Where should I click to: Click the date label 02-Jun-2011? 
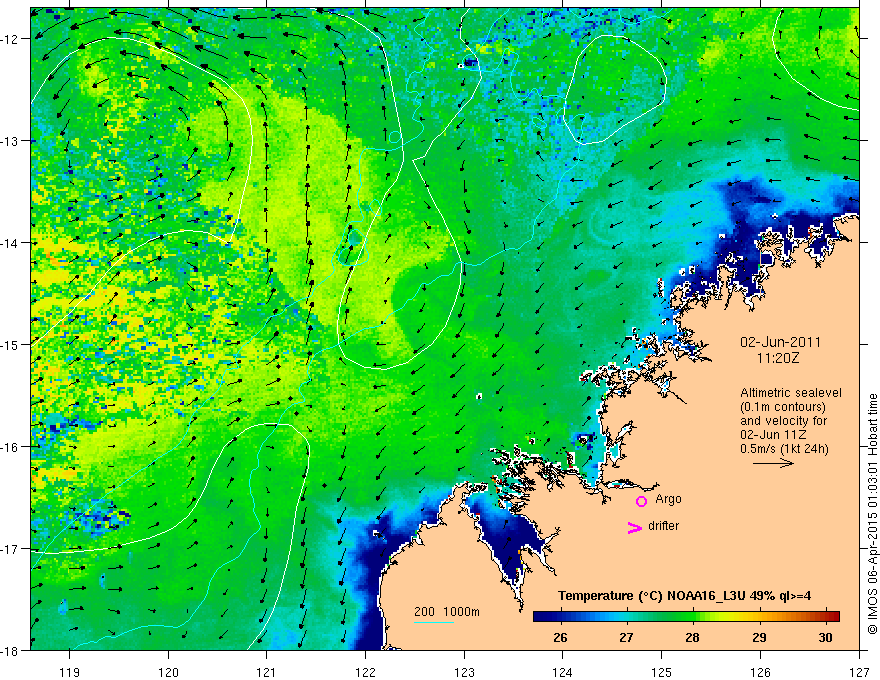coord(780,342)
